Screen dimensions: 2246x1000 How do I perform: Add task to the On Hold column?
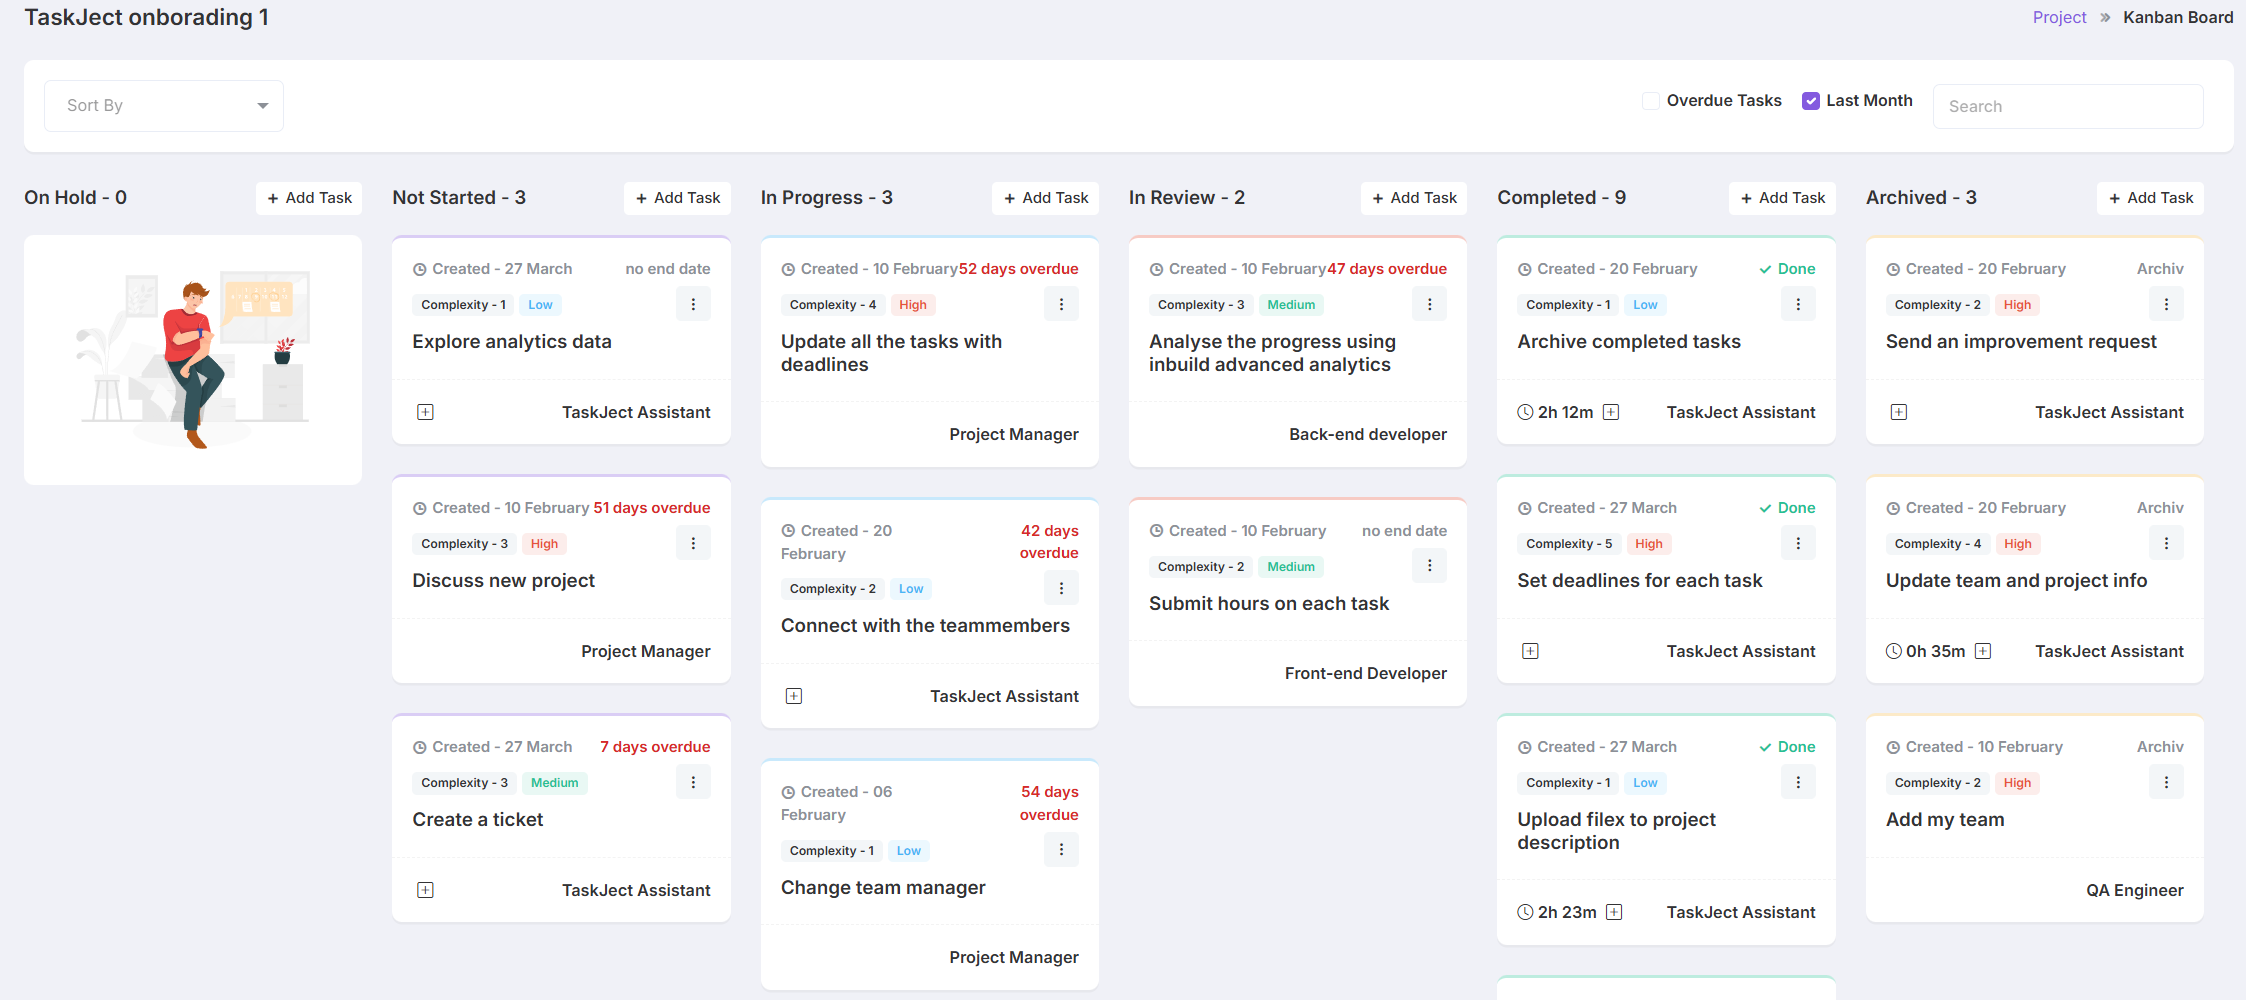pos(309,198)
